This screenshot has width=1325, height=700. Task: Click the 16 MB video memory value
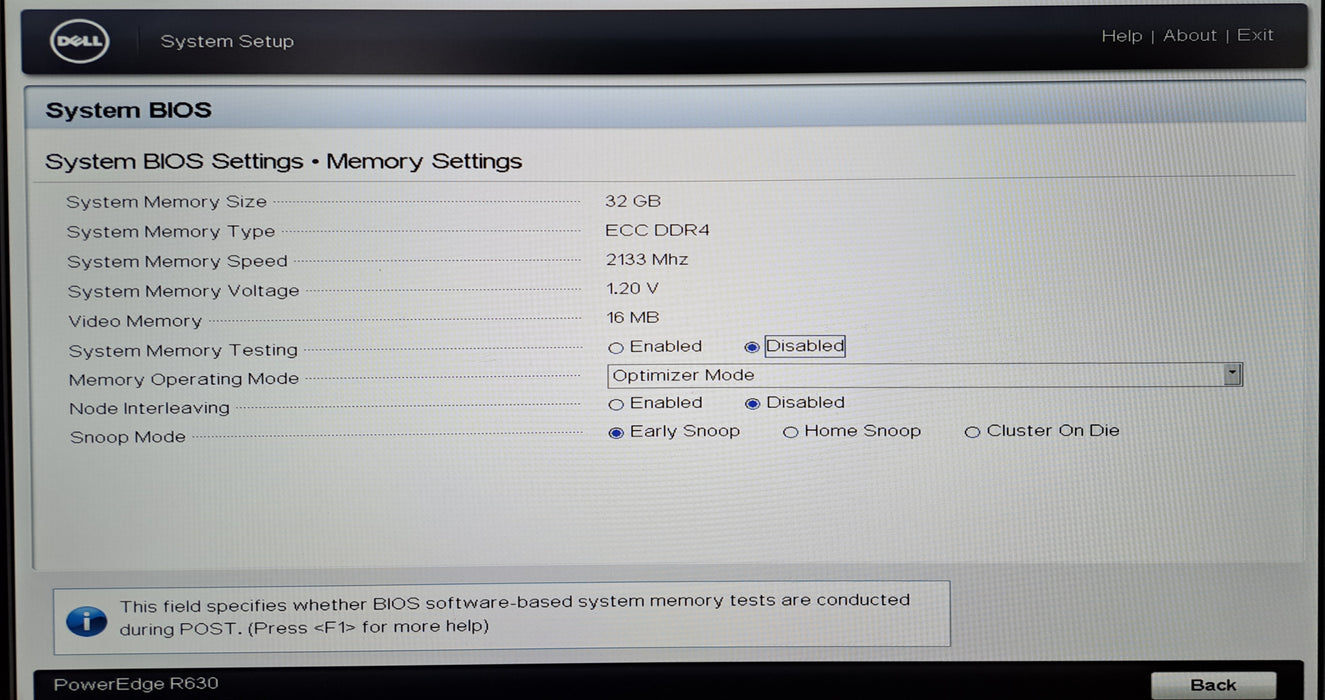tap(633, 317)
